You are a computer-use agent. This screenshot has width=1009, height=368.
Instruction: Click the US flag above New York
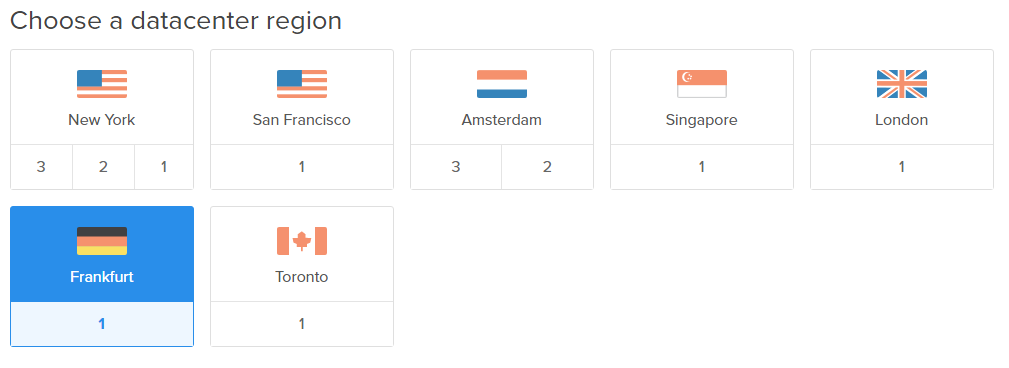coord(102,84)
